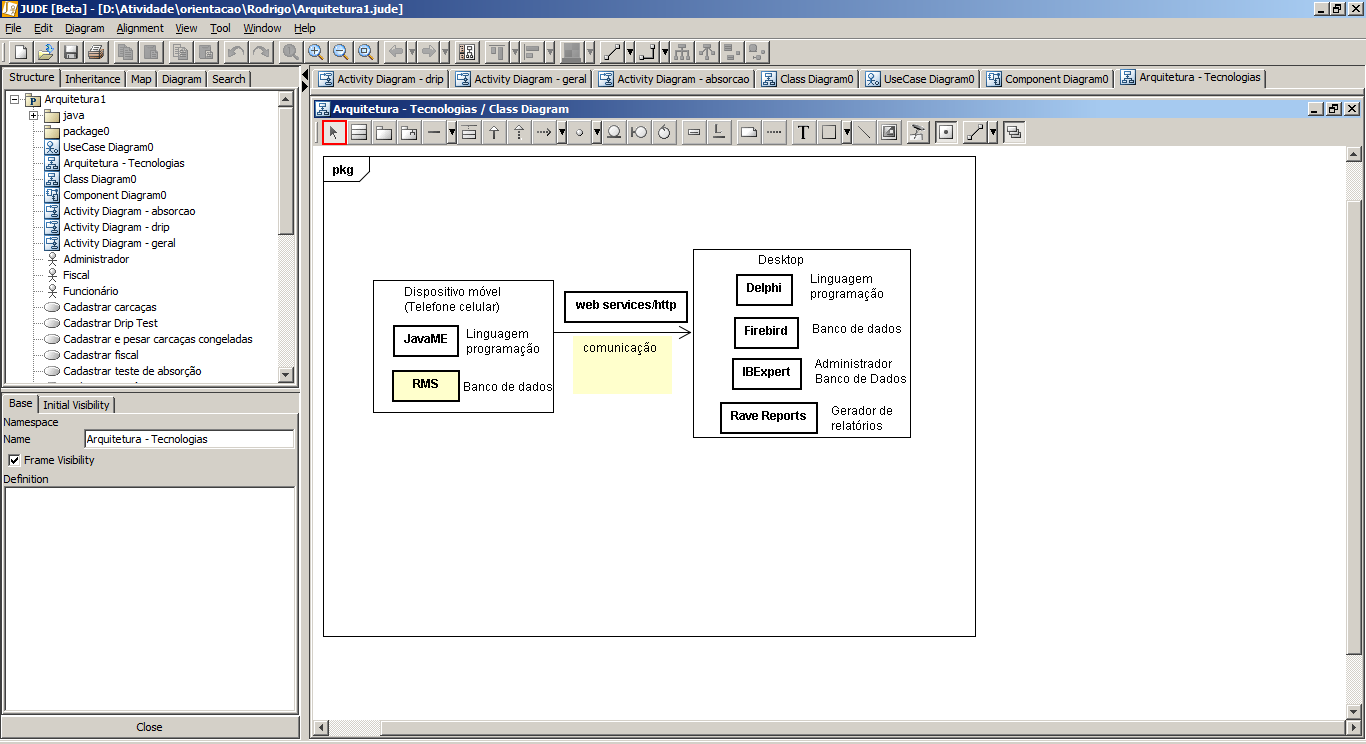
Task: Open the Alignment menu
Action: pos(140,28)
